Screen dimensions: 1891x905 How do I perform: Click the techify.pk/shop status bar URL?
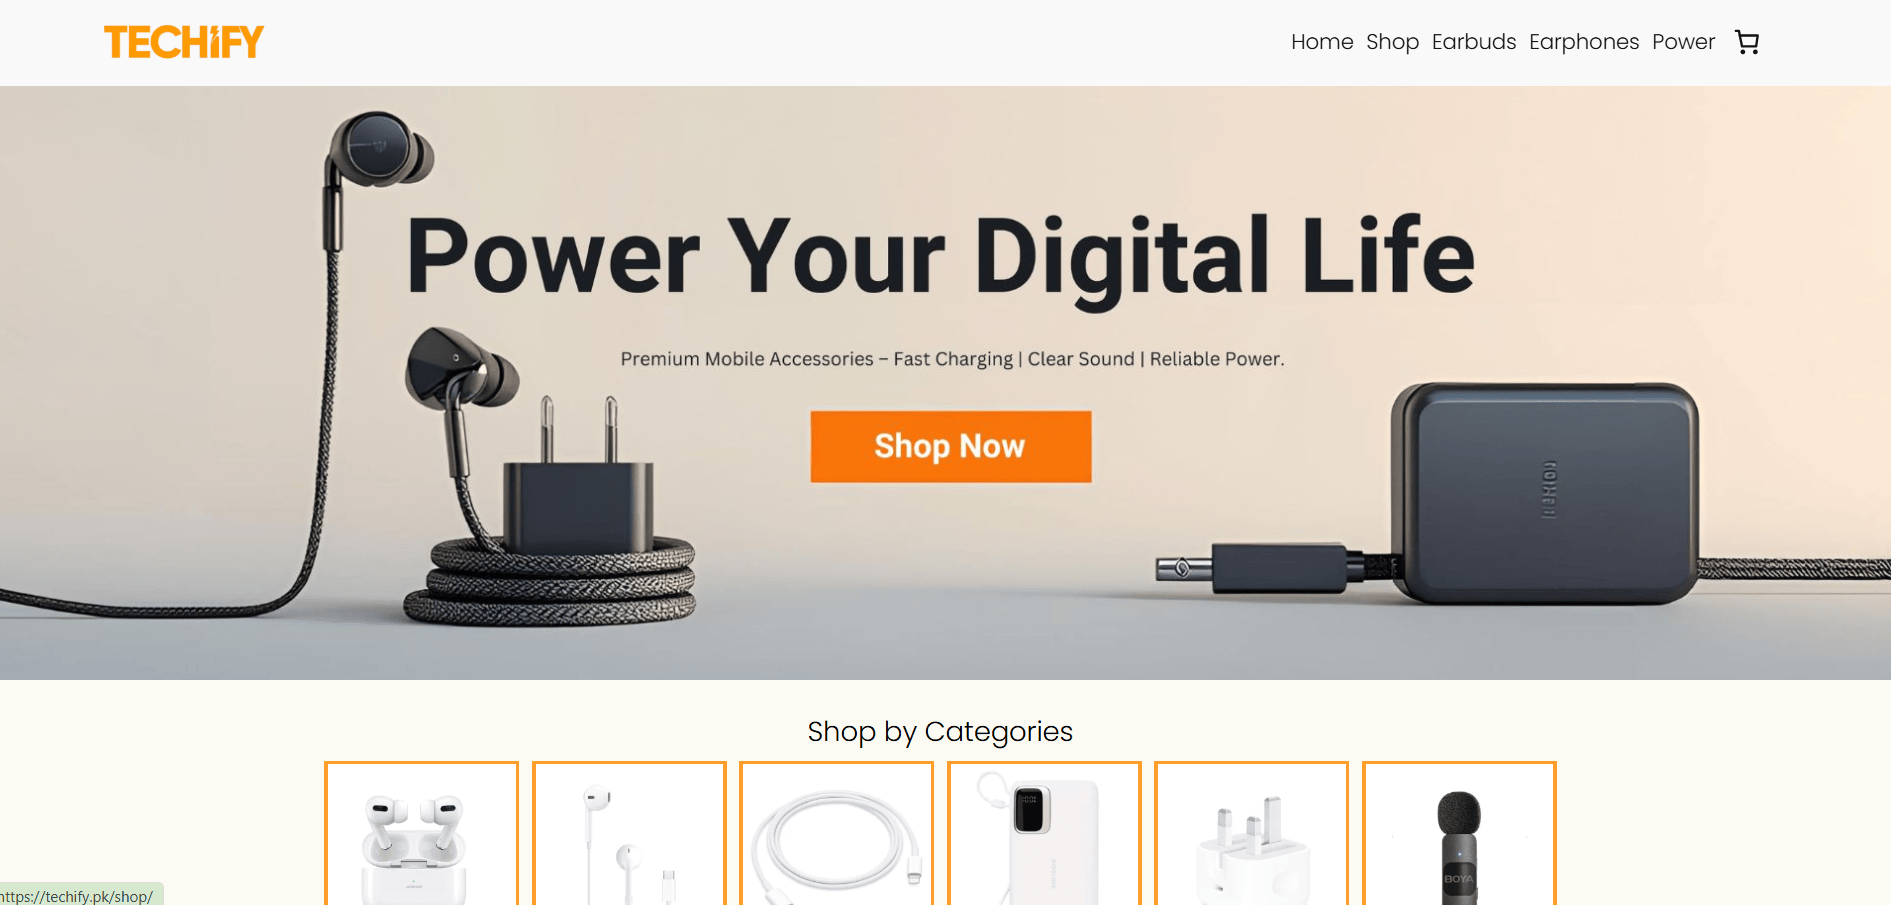point(78,896)
